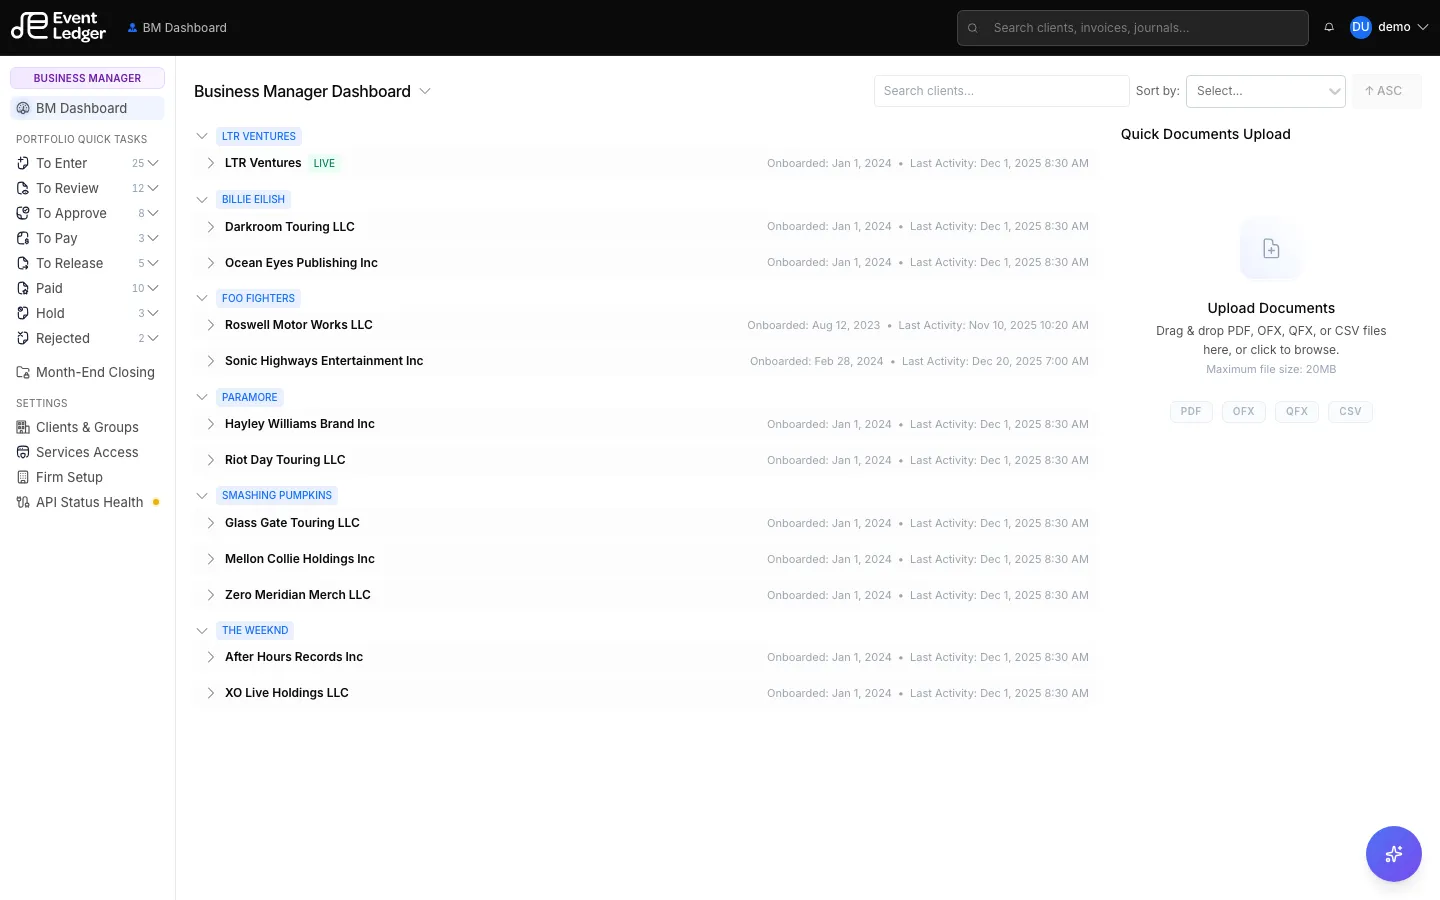The height and width of the screenshot is (900, 1440).
Task: Click the Paid task icon
Action: click(x=23, y=288)
